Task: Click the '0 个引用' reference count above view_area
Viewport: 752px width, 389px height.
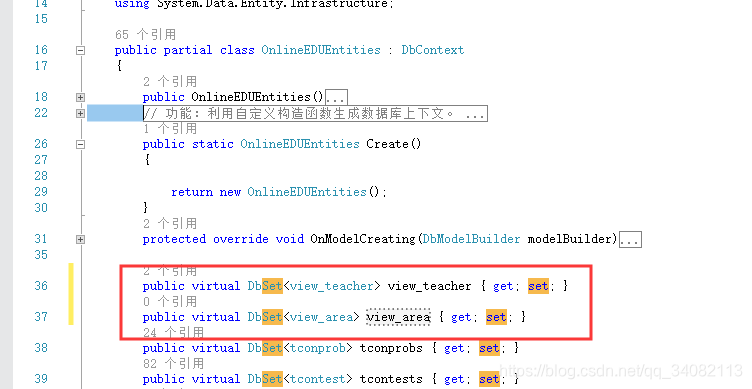Action: 170,302
